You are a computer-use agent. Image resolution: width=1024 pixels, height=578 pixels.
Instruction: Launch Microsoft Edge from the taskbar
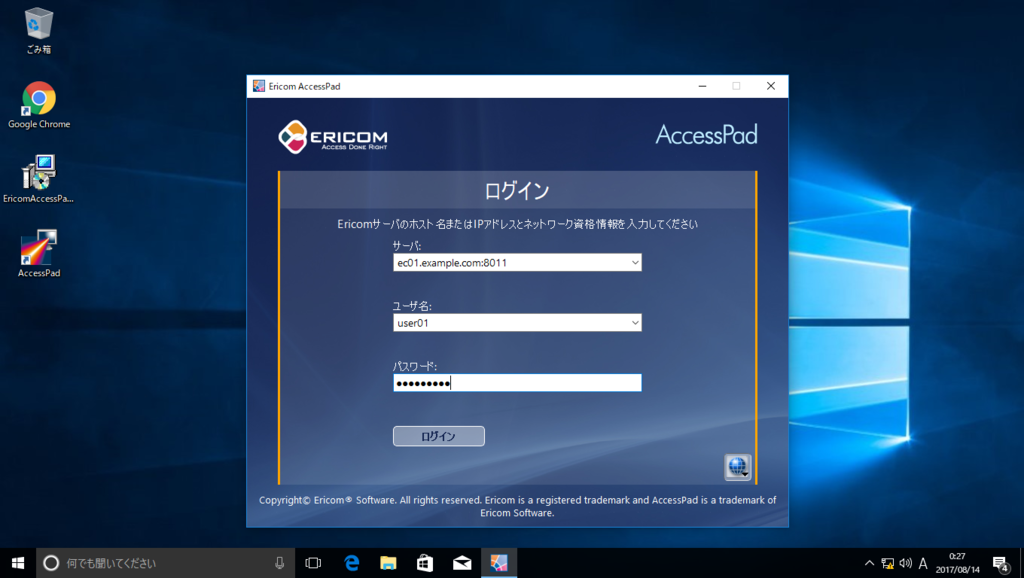[351, 563]
